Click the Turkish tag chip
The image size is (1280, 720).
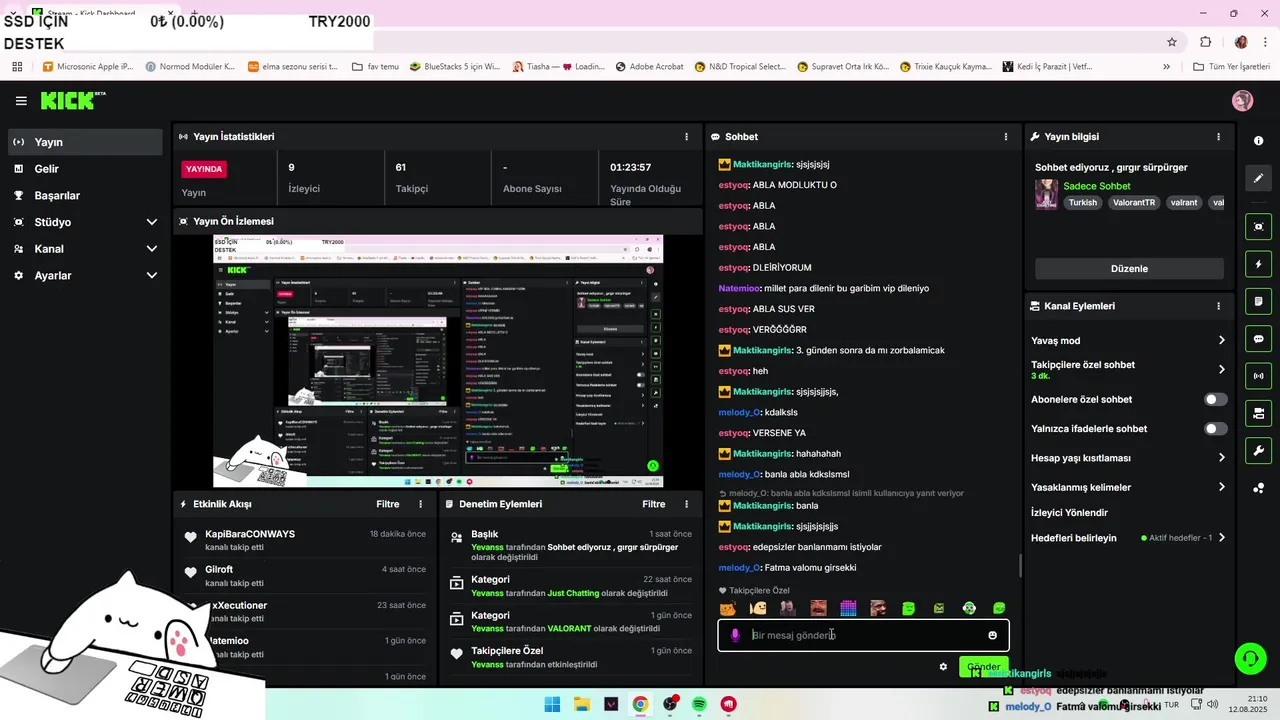(x=1082, y=202)
